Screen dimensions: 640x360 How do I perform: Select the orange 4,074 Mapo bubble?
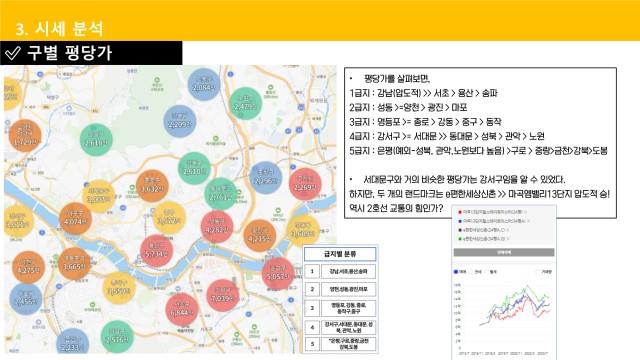pyautogui.click(x=75, y=219)
